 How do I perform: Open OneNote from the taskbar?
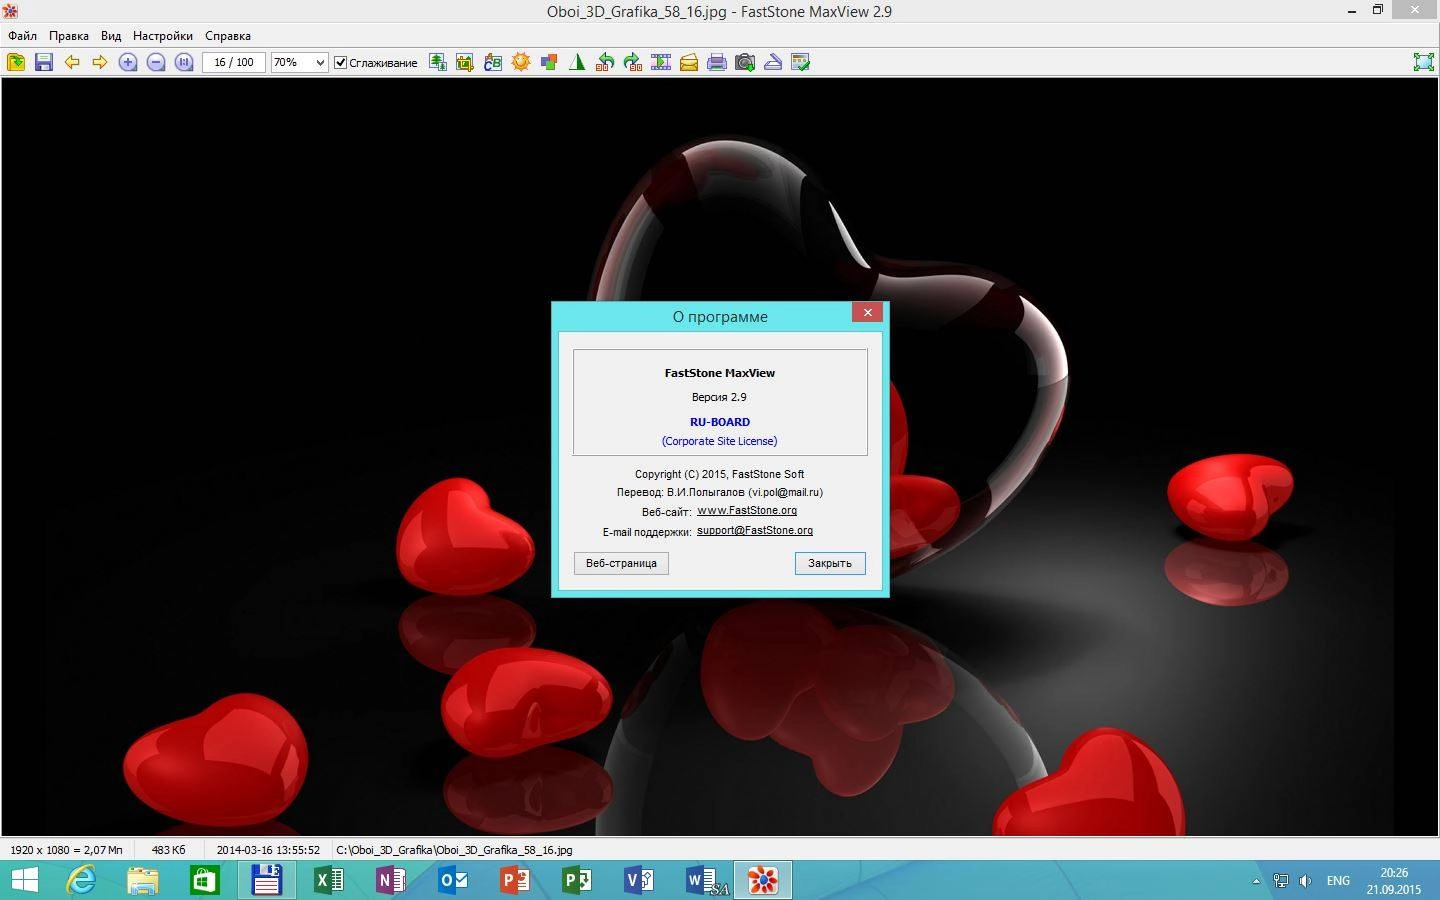(391, 880)
